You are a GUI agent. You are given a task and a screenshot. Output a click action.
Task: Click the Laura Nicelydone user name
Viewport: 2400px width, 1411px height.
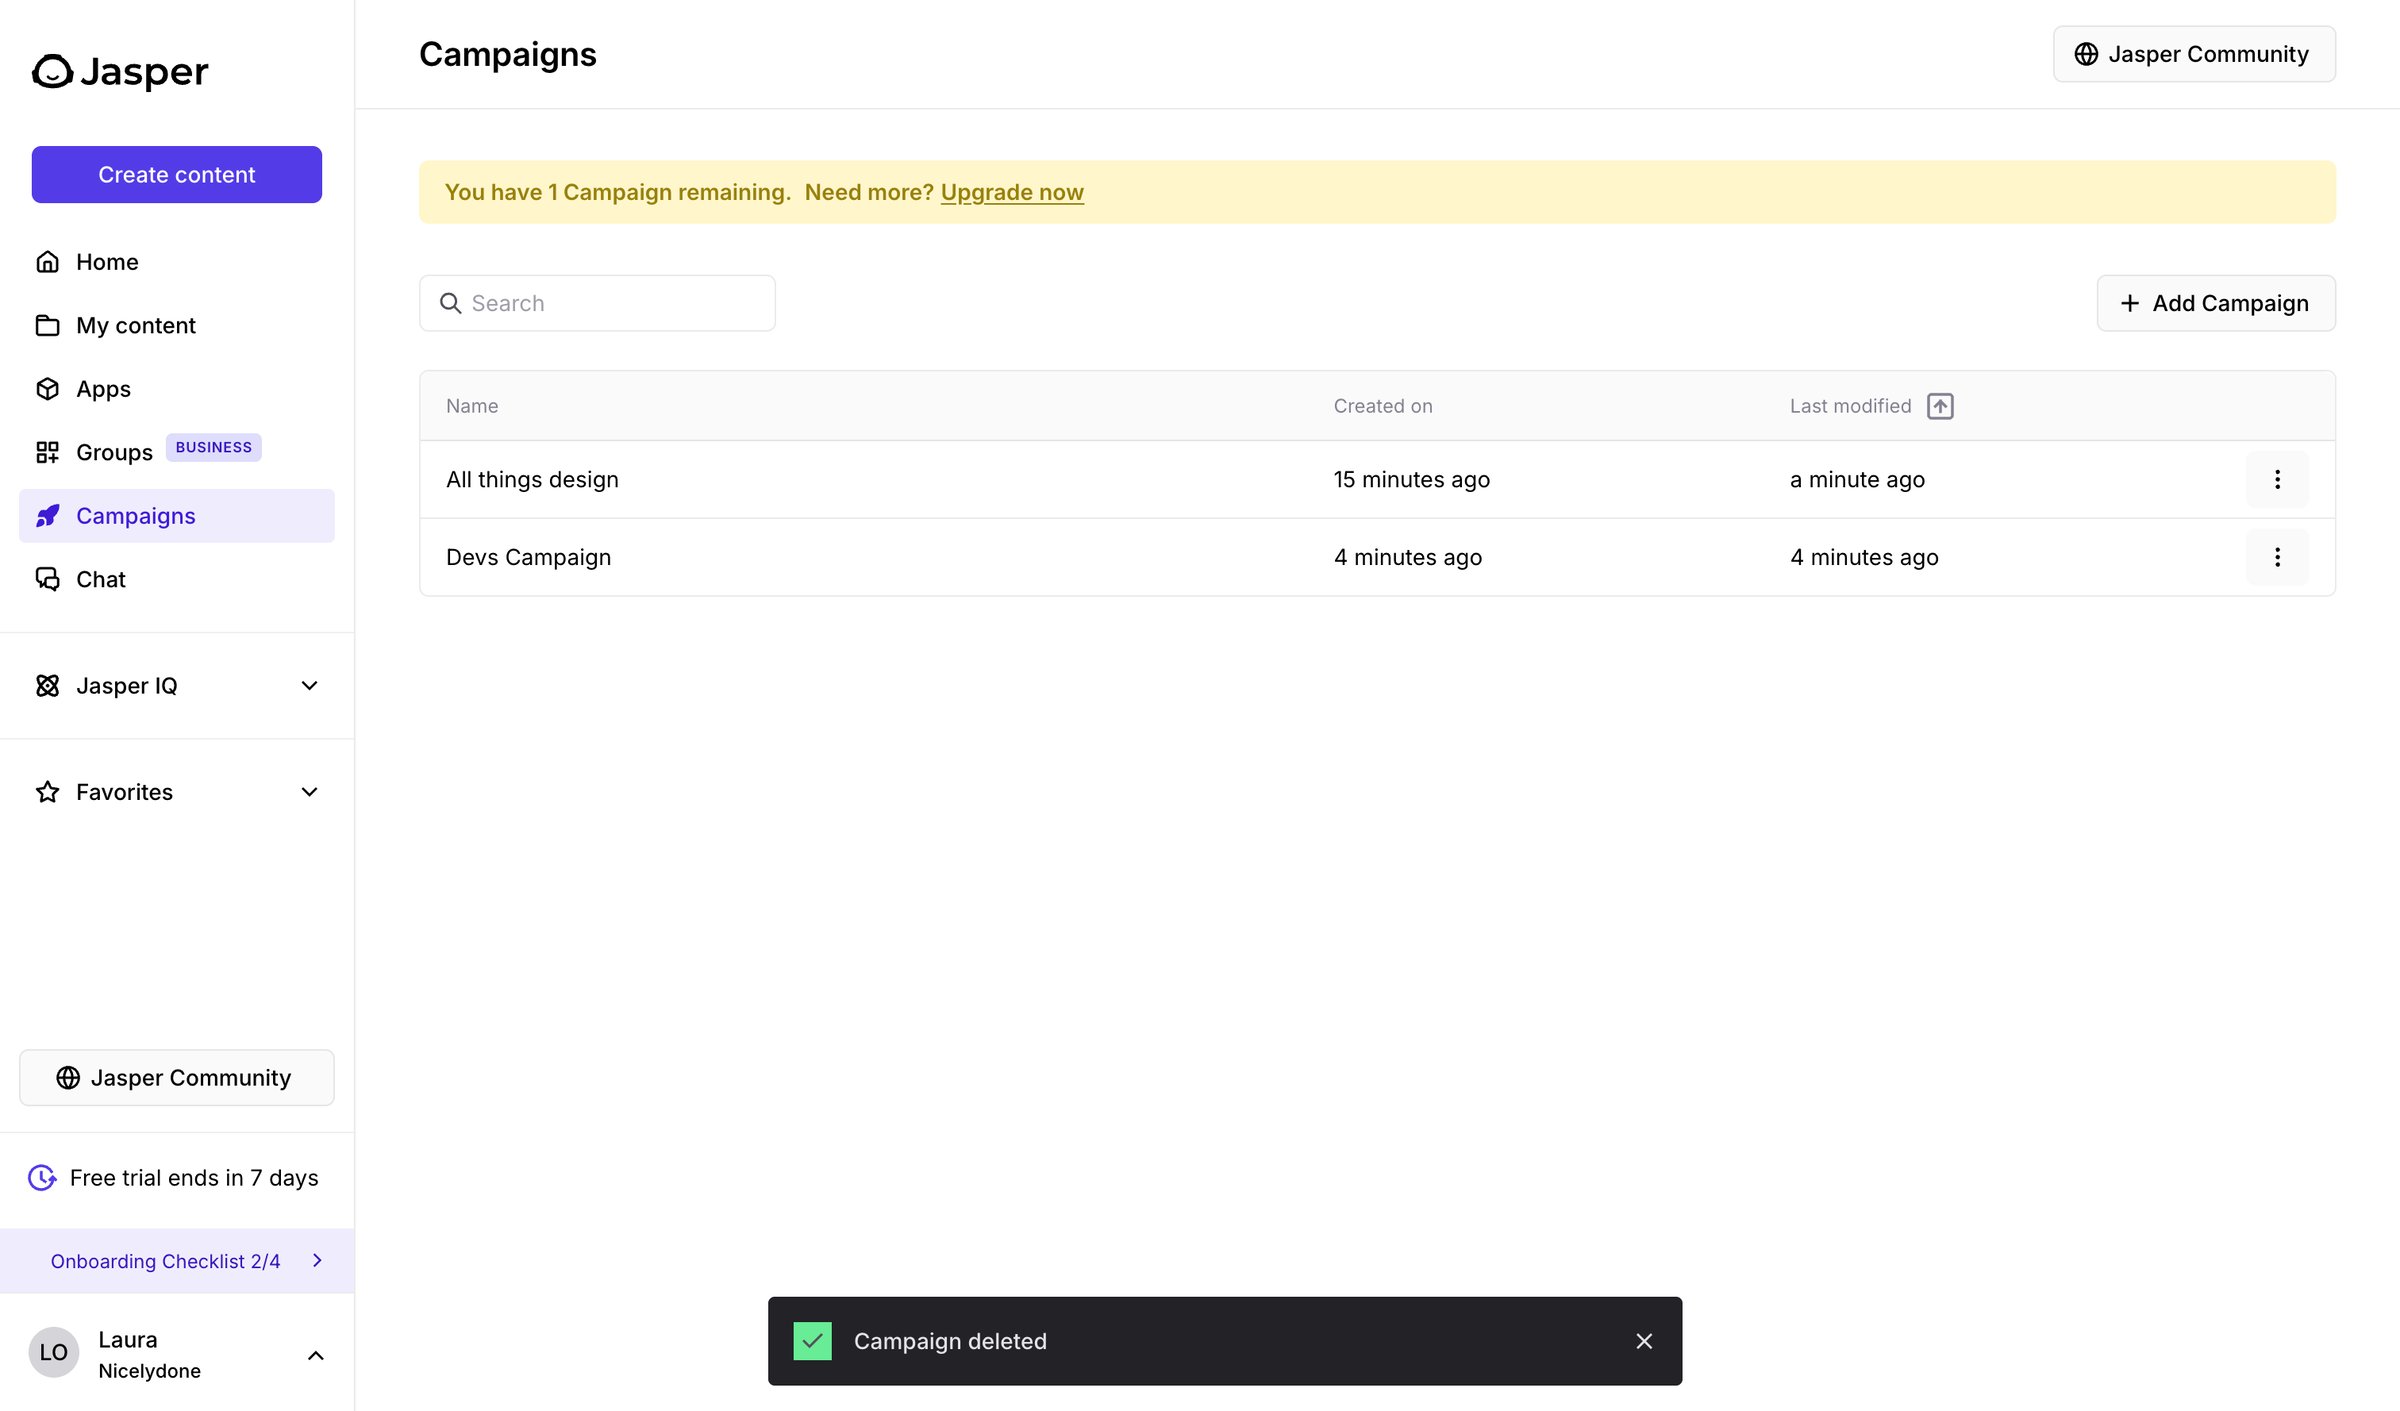pyautogui.click(x=149, y=1355)
